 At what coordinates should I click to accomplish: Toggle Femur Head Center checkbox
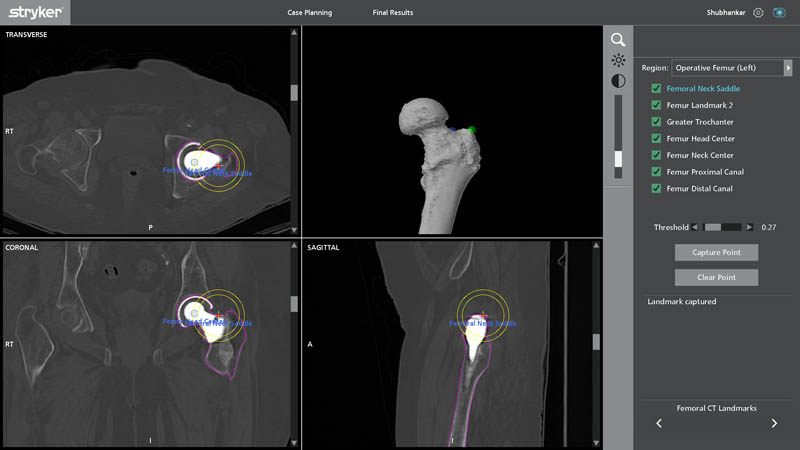pyautogui.click(x=656, y=138)
